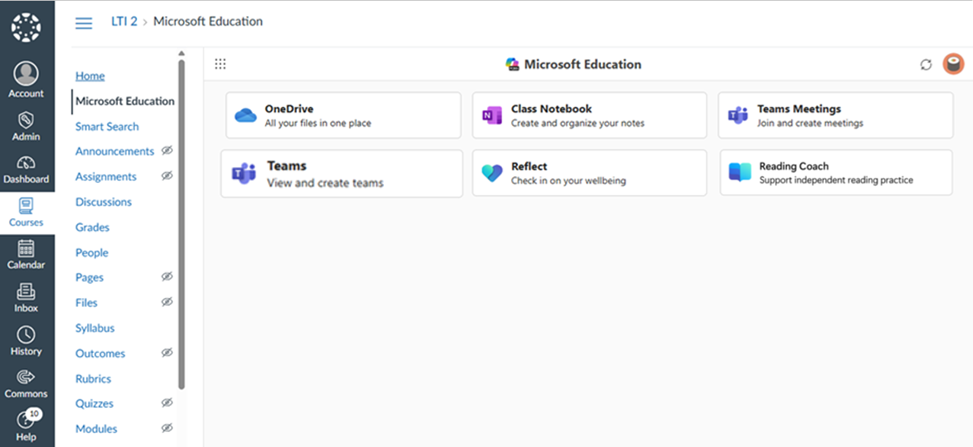Viewport: 973px width, 447px height.
Task: Collapse course navigation with hamburger menu
Action: click(x=84, y=23)
